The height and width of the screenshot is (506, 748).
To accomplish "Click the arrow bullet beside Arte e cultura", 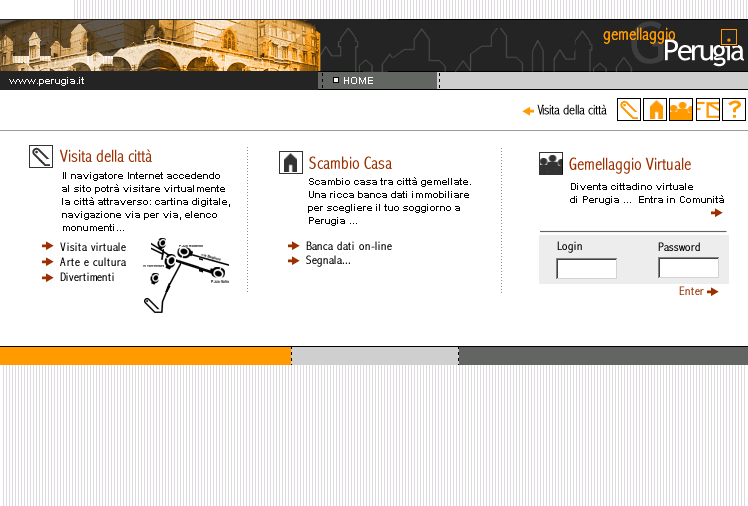I will coord(48,262).
